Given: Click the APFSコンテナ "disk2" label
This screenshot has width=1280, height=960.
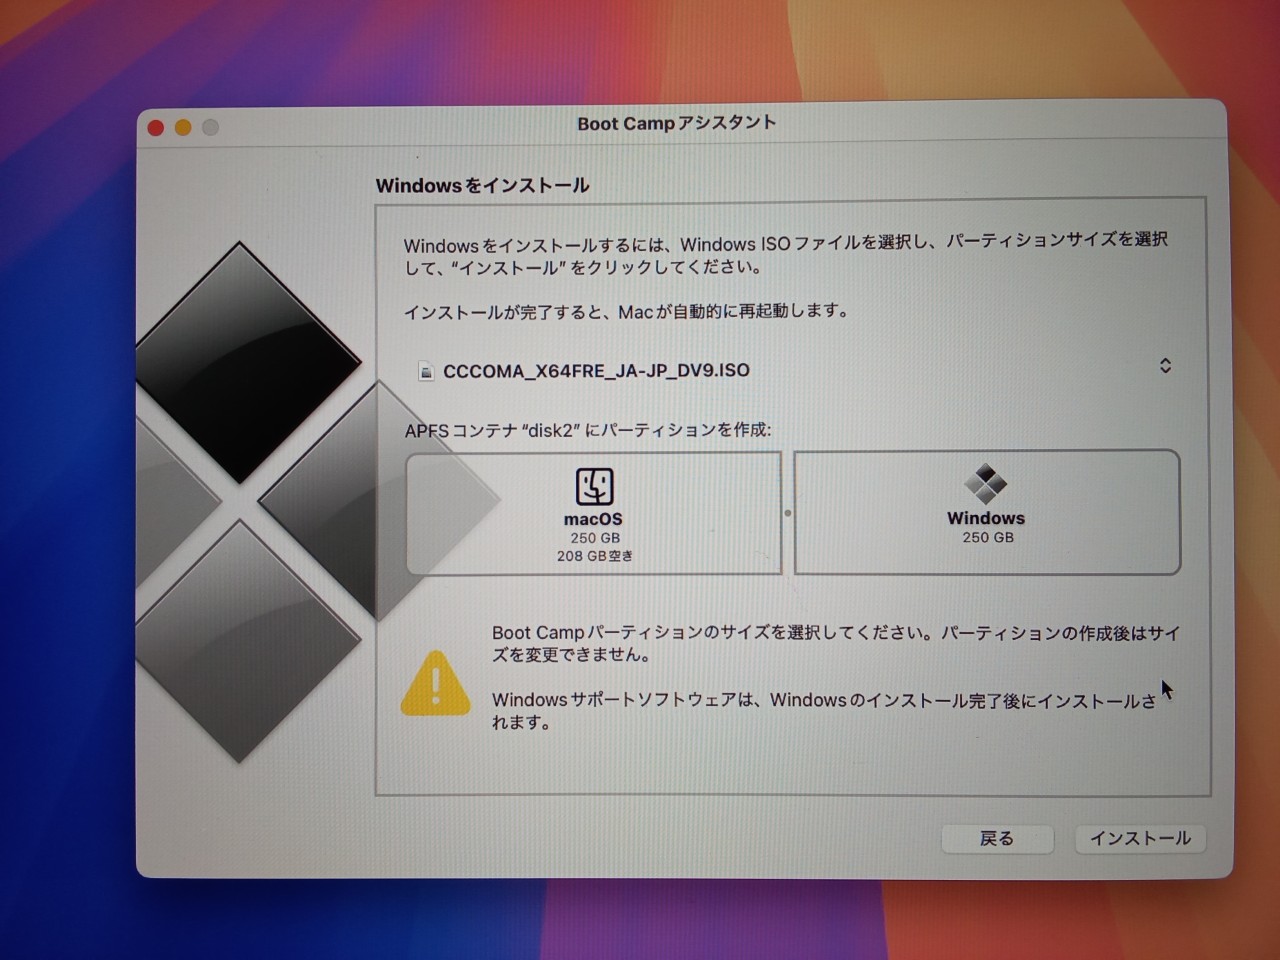Looking at the screenshot, I should [x=588, y=430].
